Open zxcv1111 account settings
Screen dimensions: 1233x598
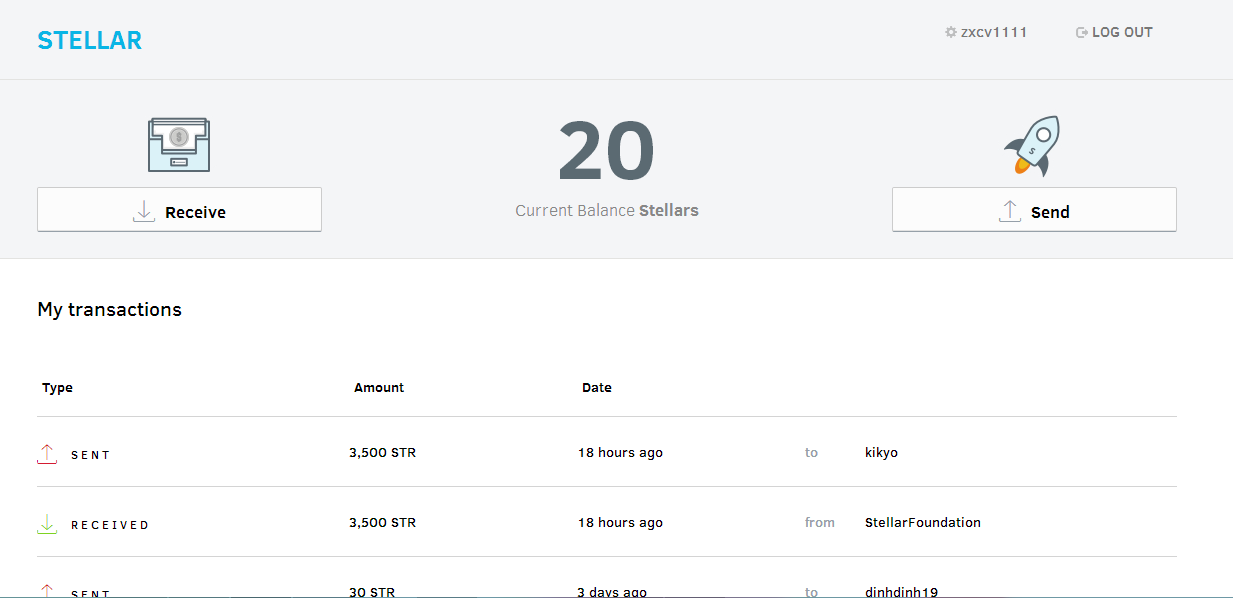(993, 32)
